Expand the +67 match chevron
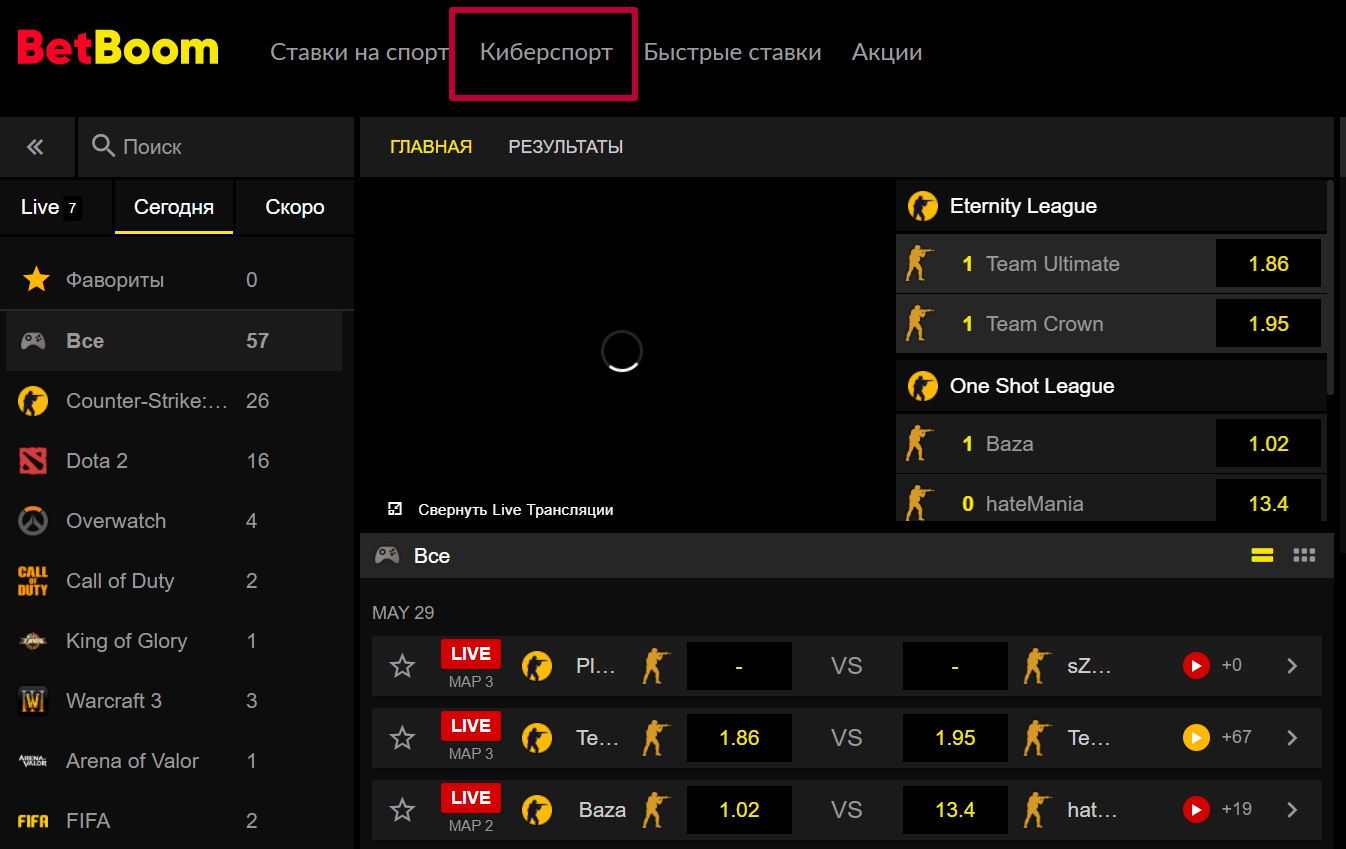Image resolution: width=1346 pixels, height=849 pixels. tap(1292, 737)
